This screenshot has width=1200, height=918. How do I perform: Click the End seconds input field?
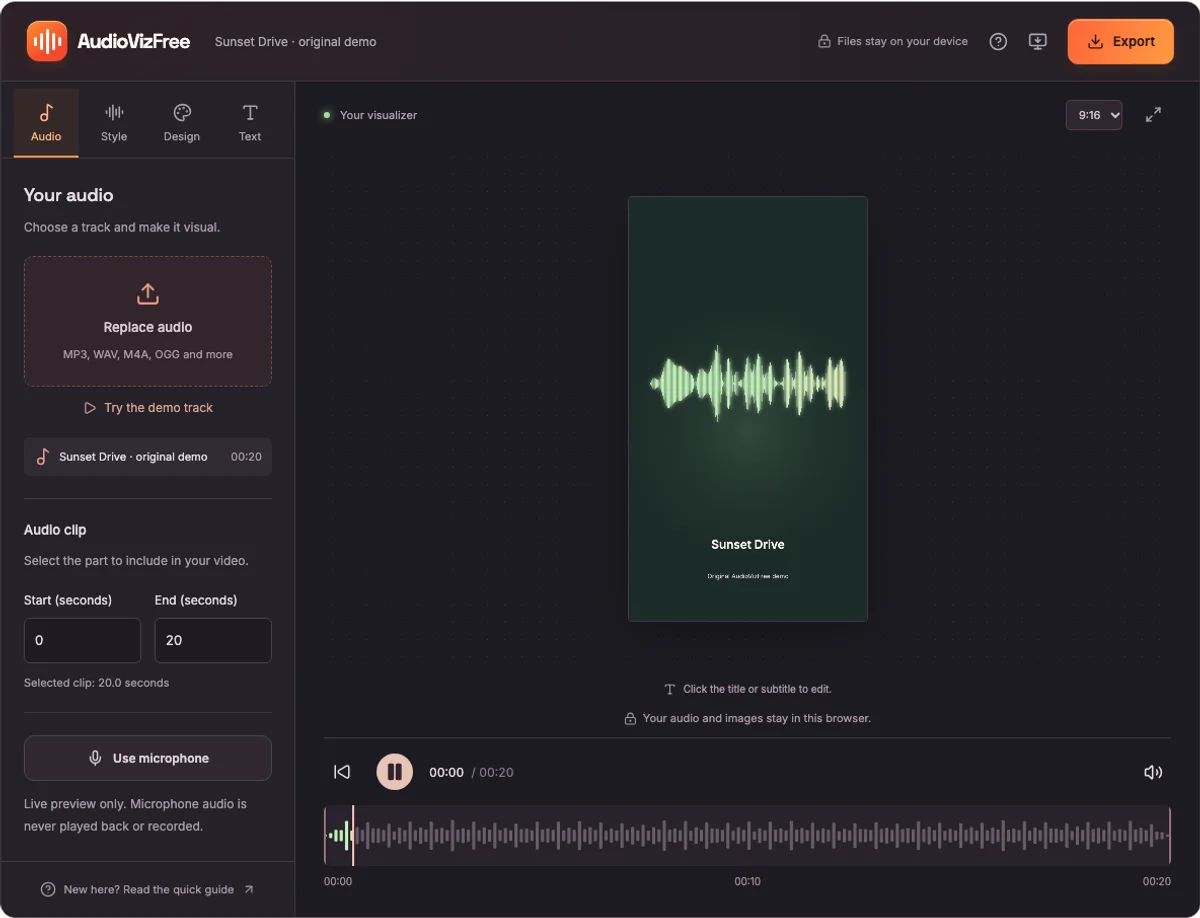point(213,640)
